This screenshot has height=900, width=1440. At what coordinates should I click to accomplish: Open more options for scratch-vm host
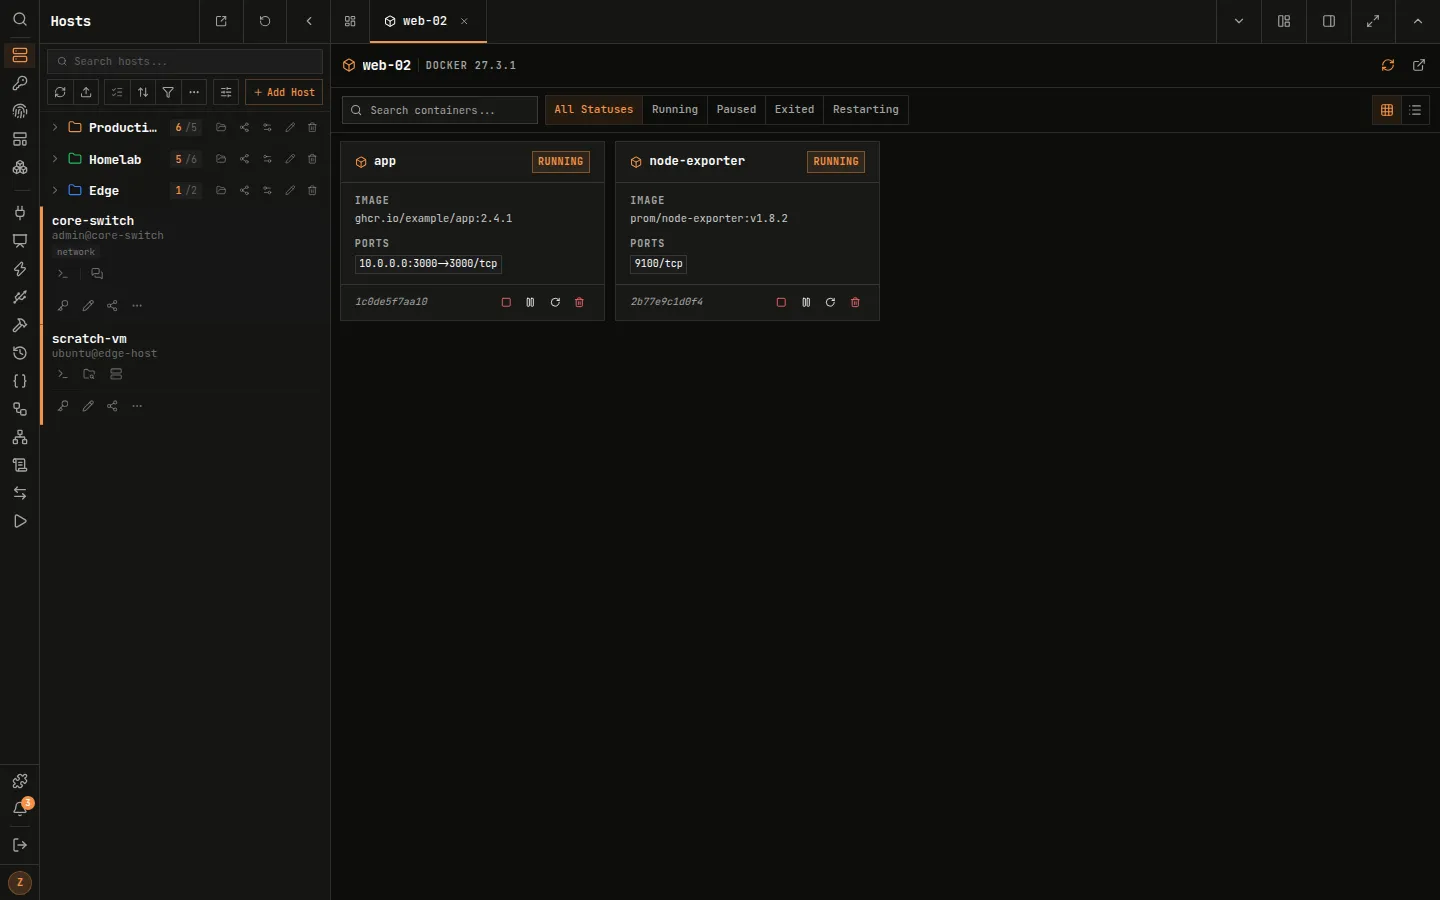pyautogui.click(x=137, y=406)
